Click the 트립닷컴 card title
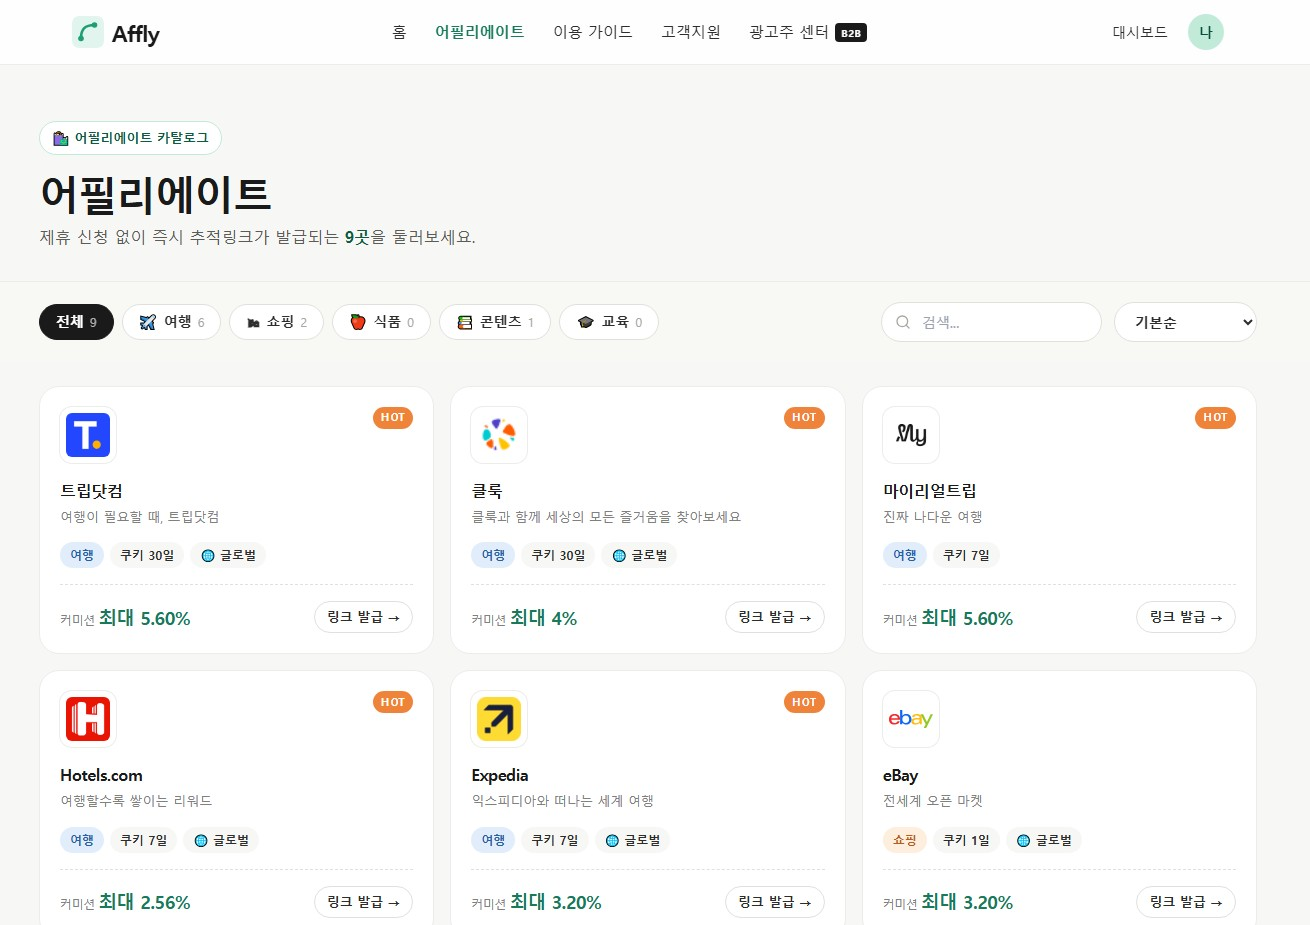Viewport: 1310px width, 925px height. tap(92, 491)
